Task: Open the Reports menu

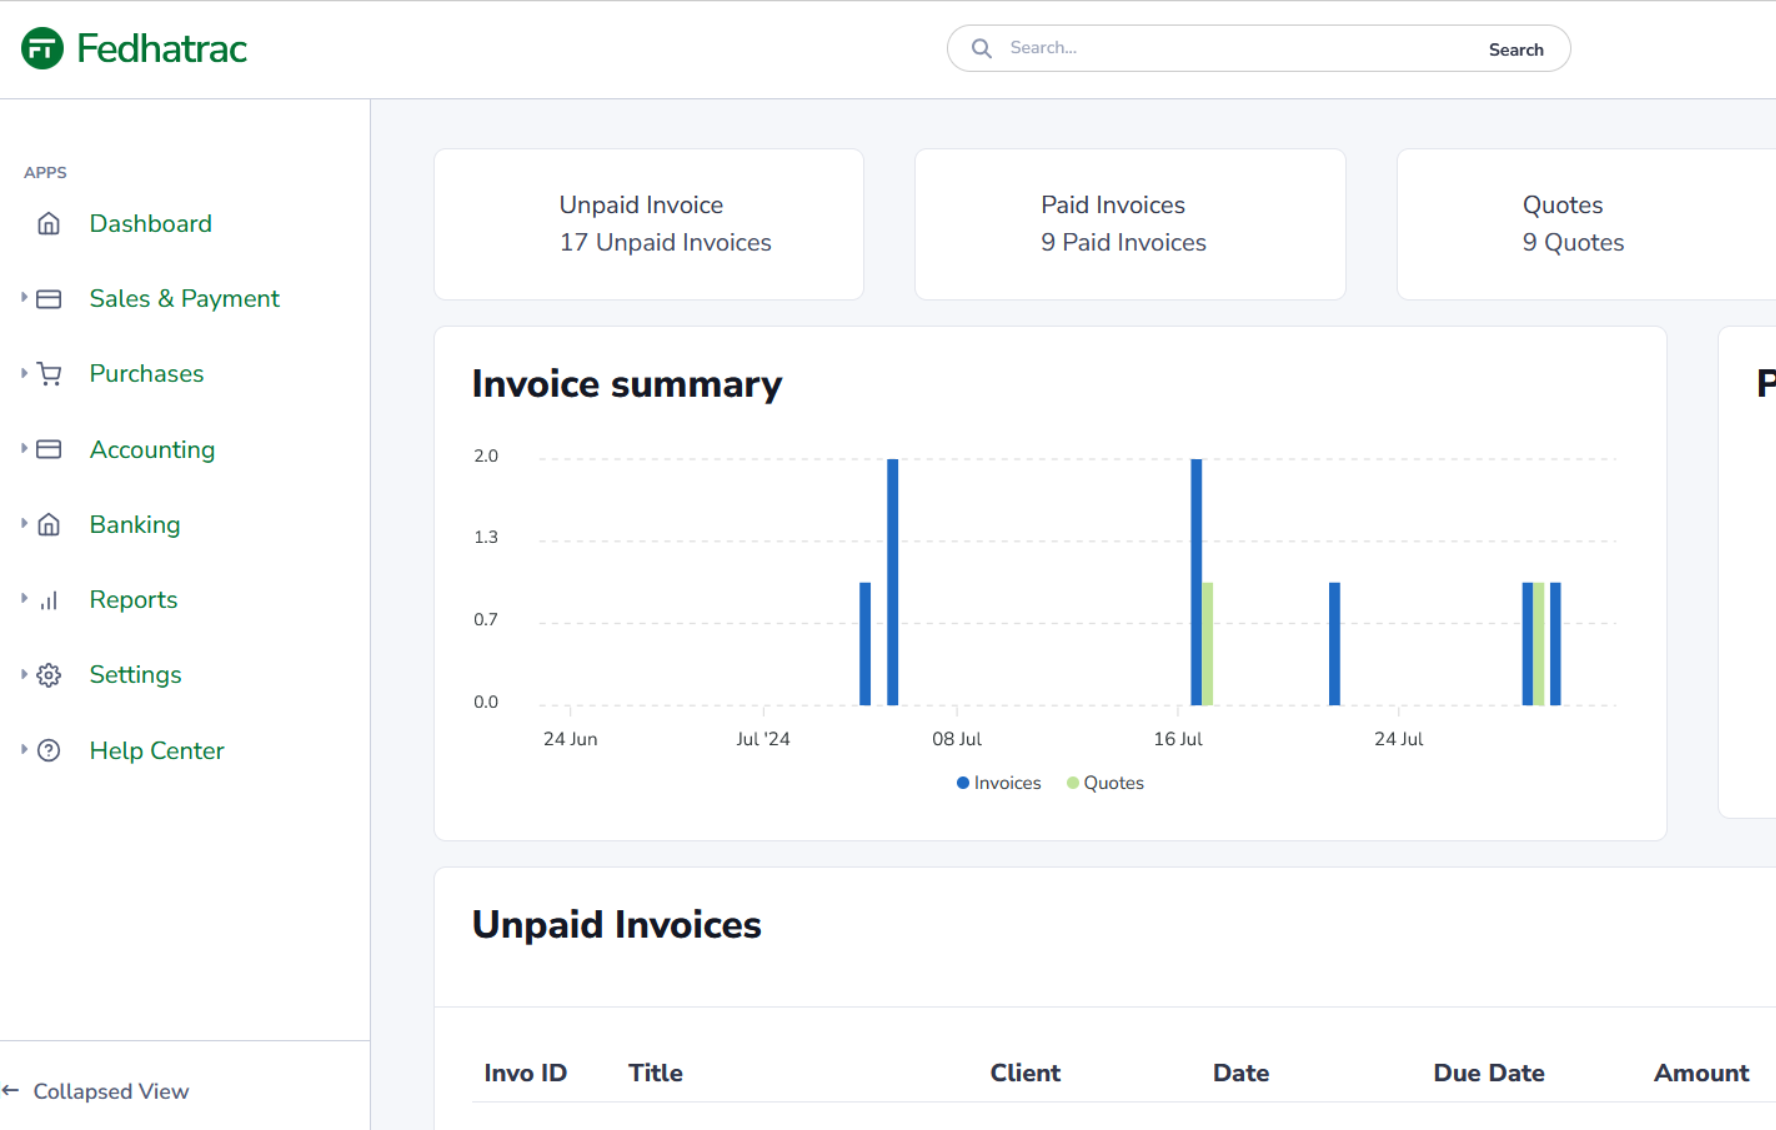Action: click(x=133, y=600)
